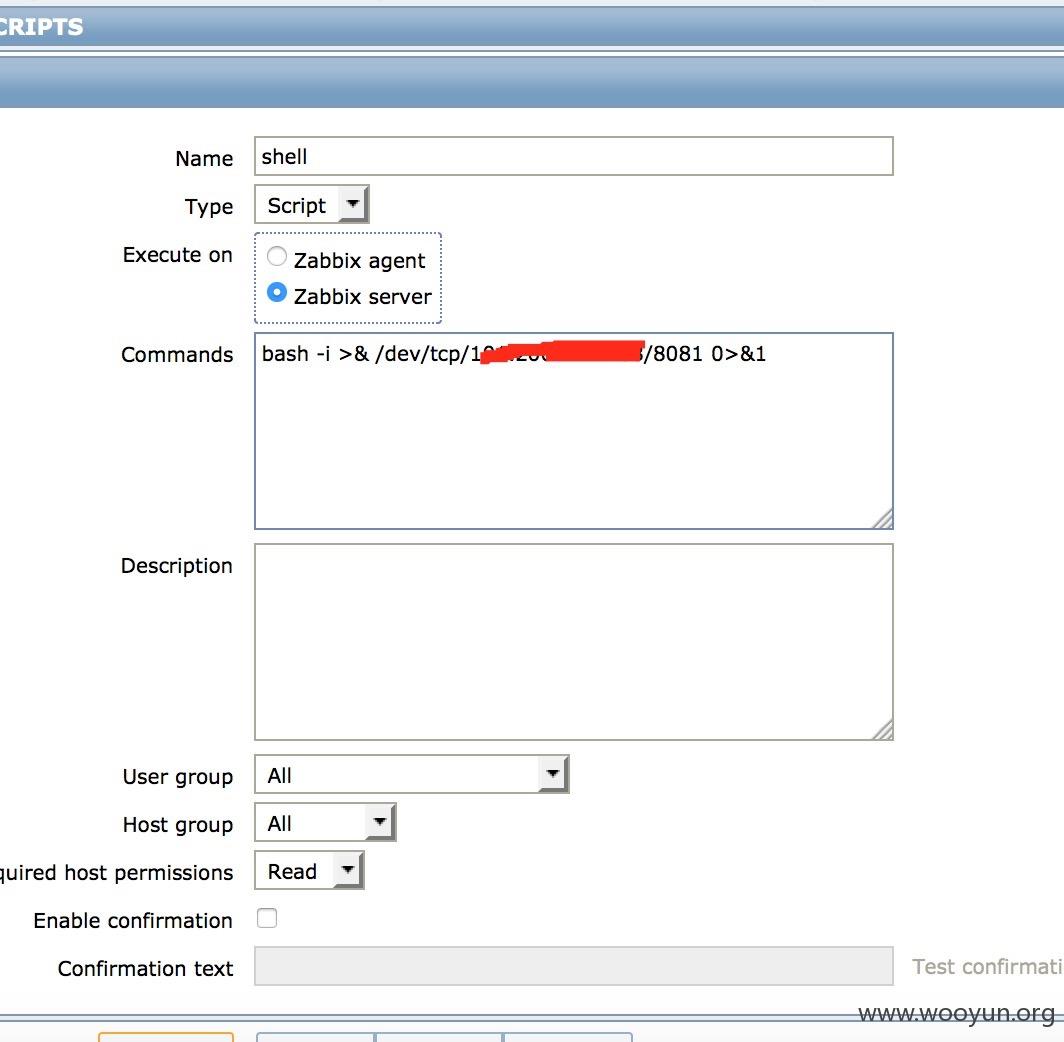Open the Host group dropdown

pyautogui.click(x=325, y=822)
